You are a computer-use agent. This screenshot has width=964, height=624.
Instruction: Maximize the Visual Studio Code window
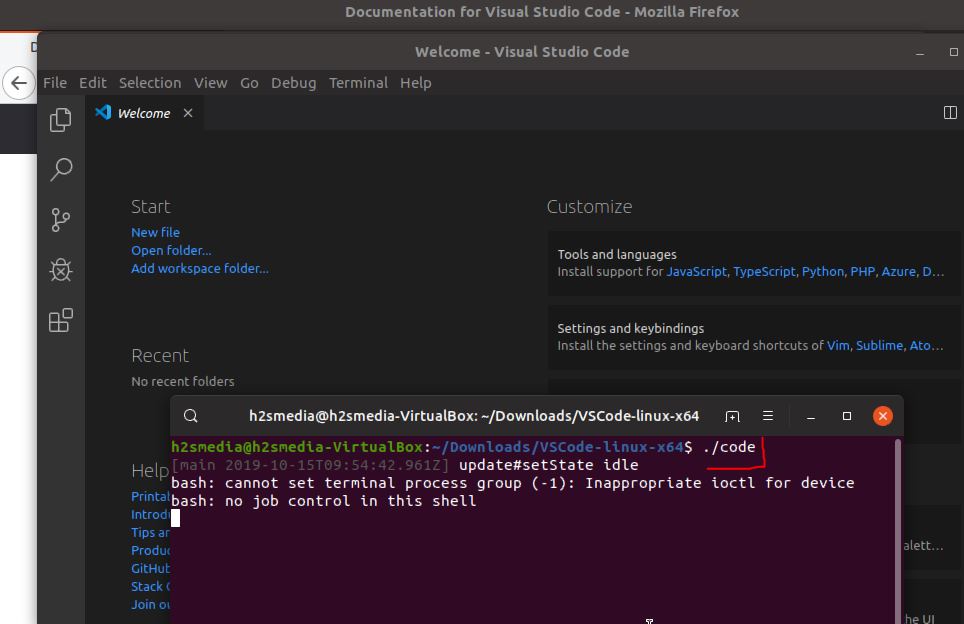tap(954, 52)
